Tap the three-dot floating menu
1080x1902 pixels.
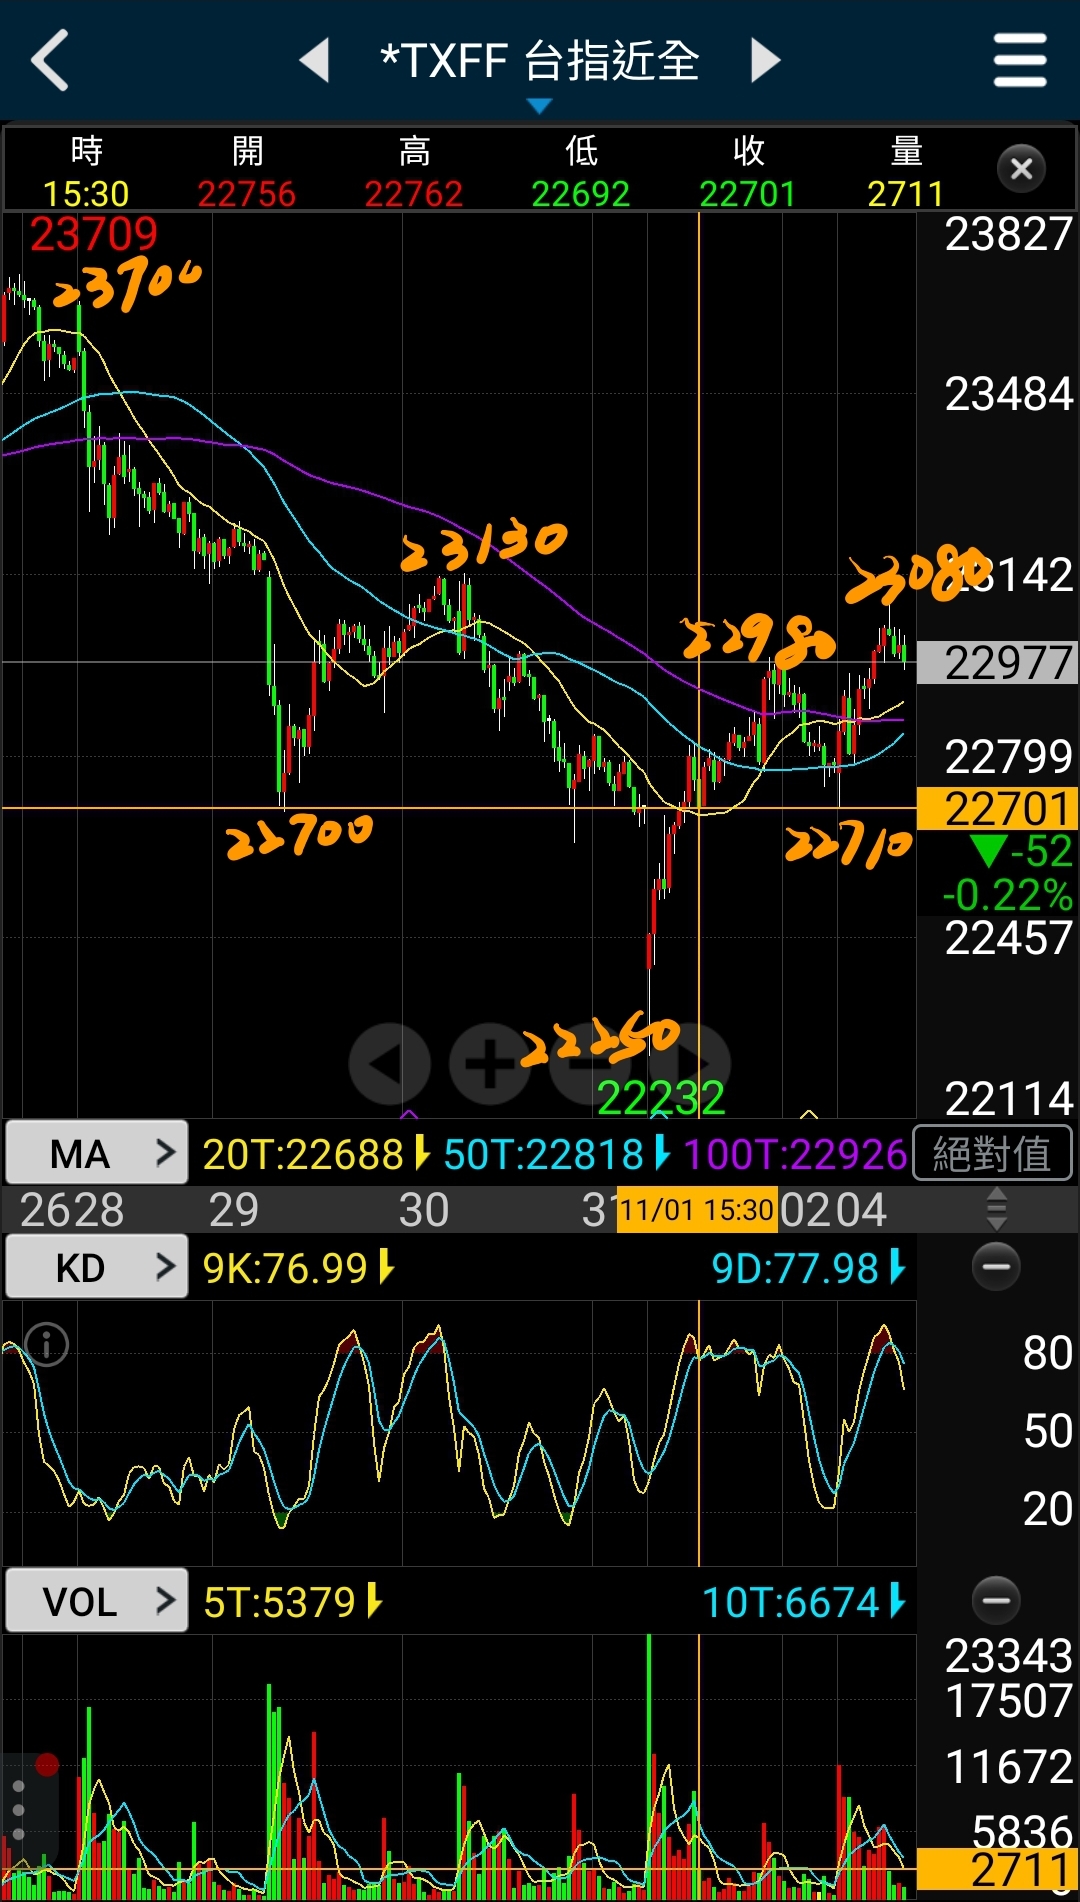18,1810
